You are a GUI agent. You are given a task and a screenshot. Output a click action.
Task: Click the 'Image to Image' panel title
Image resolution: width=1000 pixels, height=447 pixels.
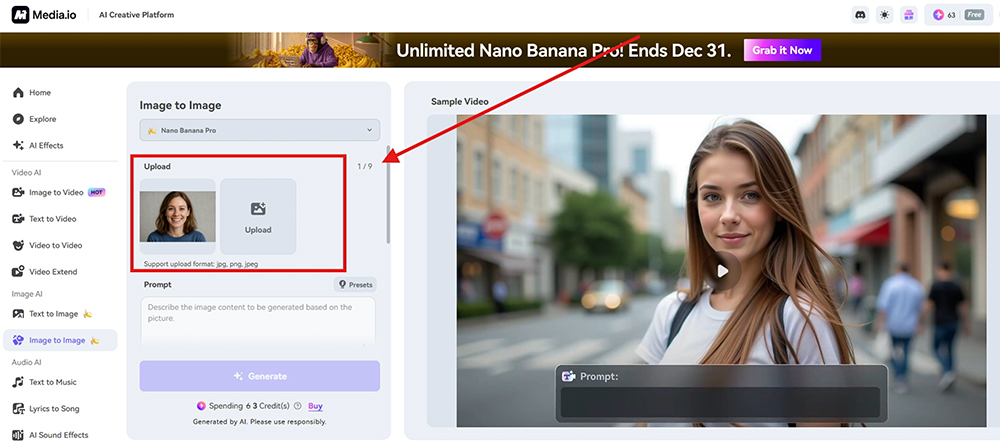(x=180, y=106)
